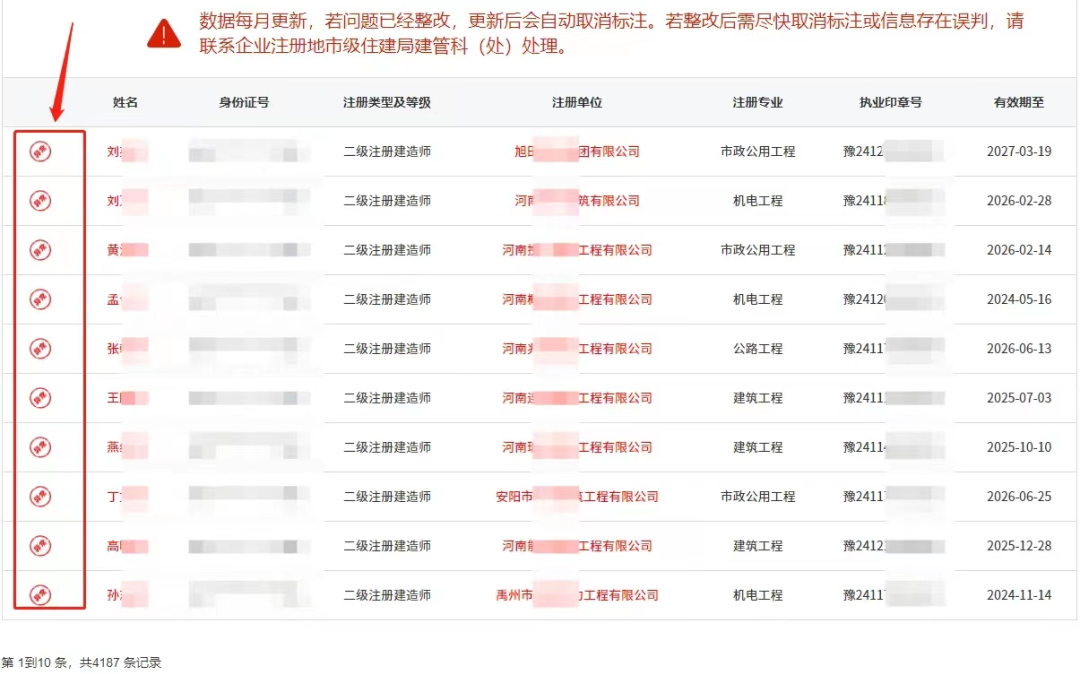This screenshot has width=1080, height=675.
Task: Open the 旭日集团有限公司 company link
Action: 576,152
